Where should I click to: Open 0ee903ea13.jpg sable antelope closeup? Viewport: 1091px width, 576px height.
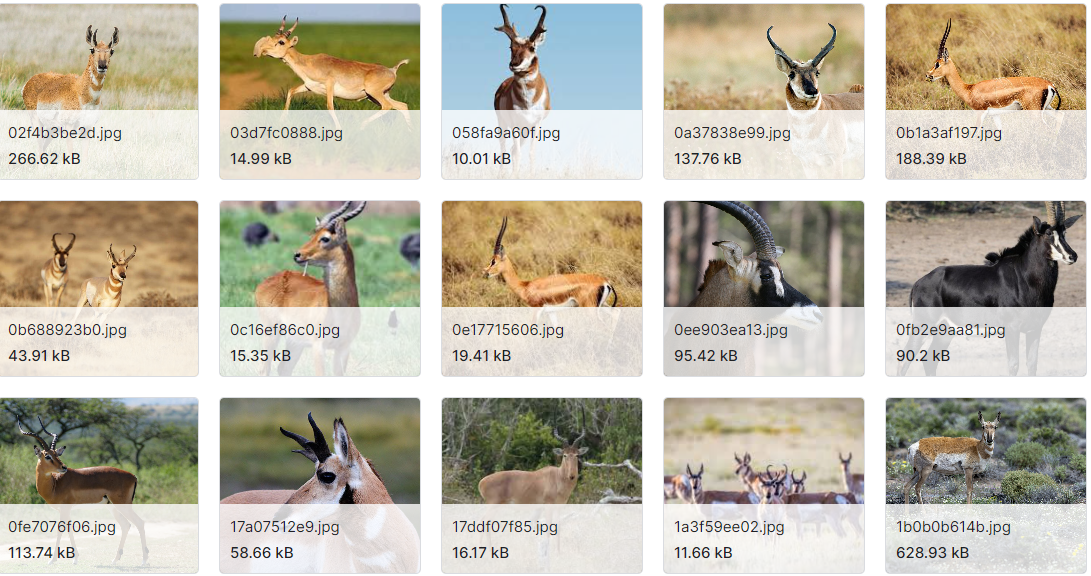pyautogui.click(x=764, y=289)
